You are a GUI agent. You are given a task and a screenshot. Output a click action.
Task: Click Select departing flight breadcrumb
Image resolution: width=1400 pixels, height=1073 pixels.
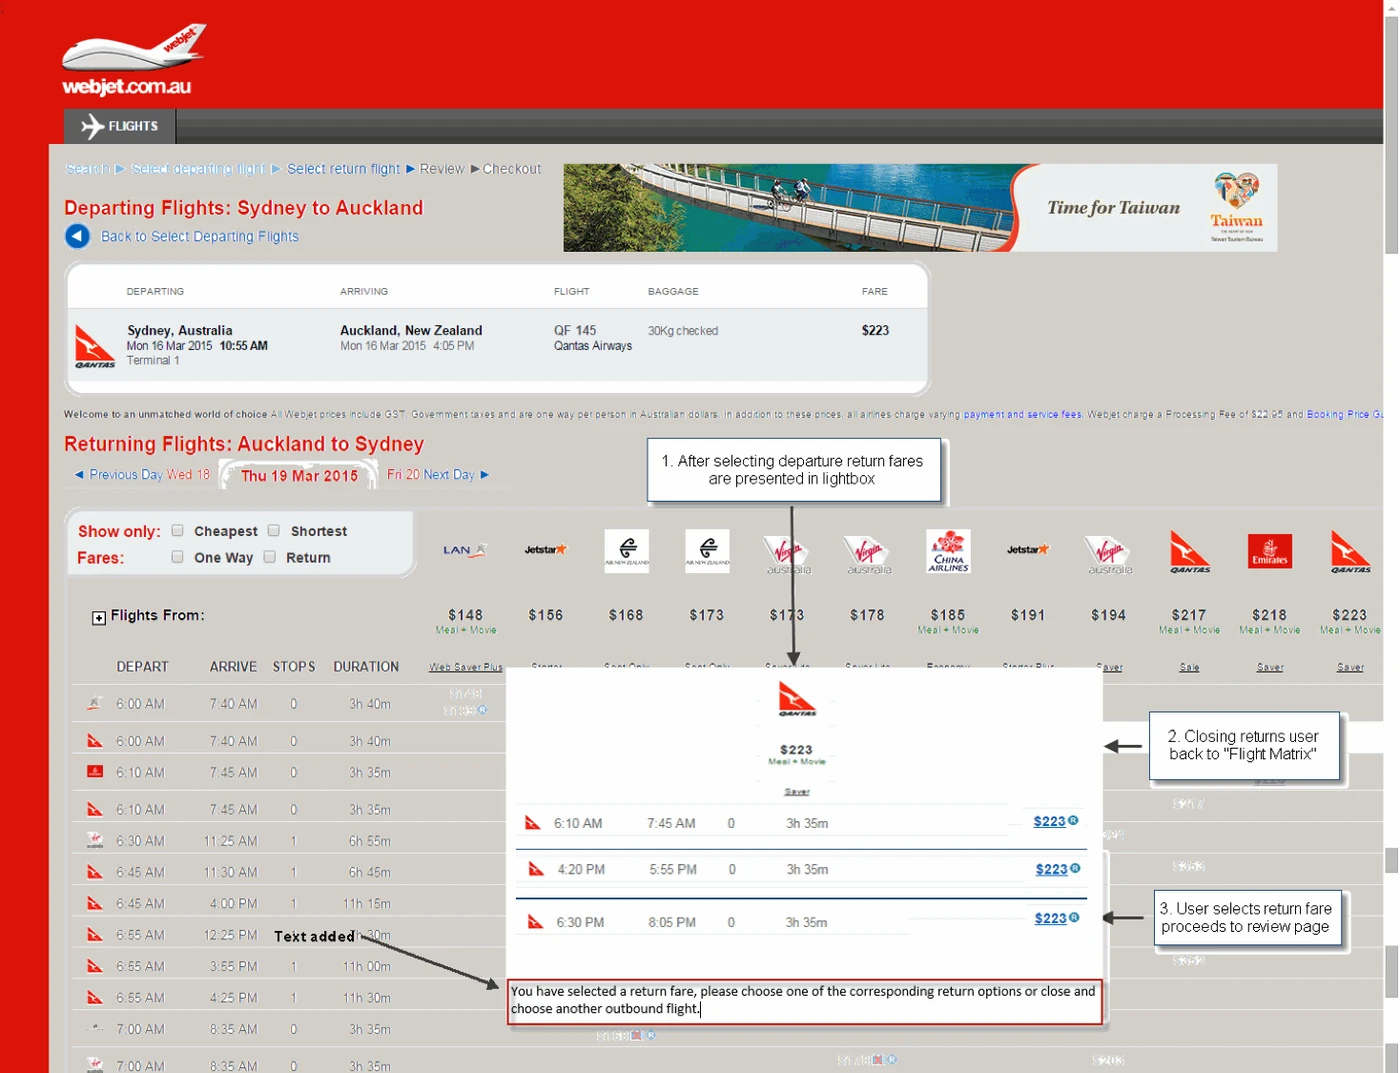(198, 169)
